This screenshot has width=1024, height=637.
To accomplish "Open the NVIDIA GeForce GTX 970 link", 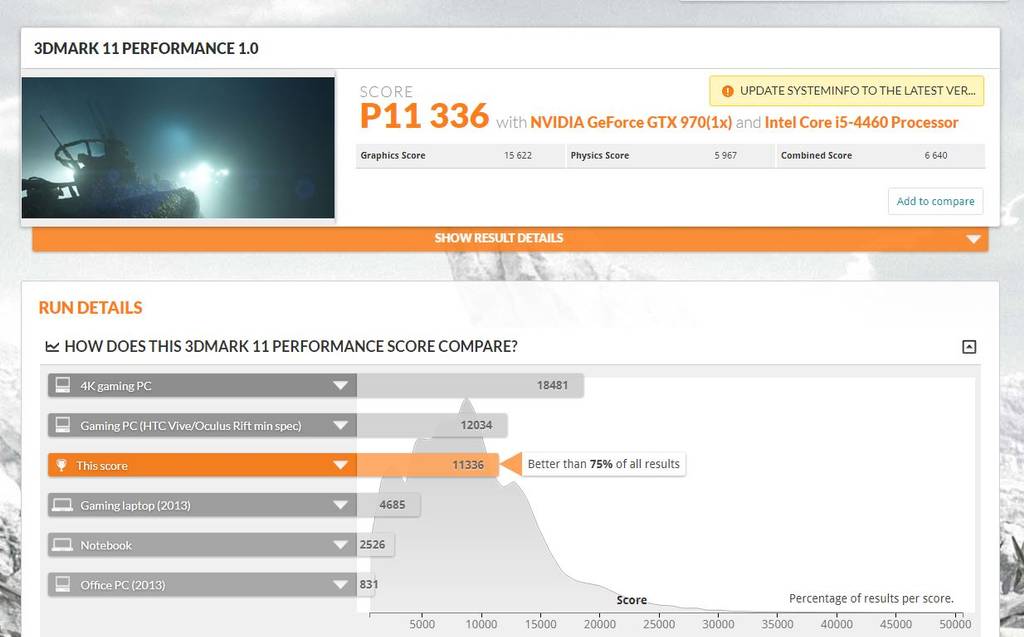I will (630, 122).
